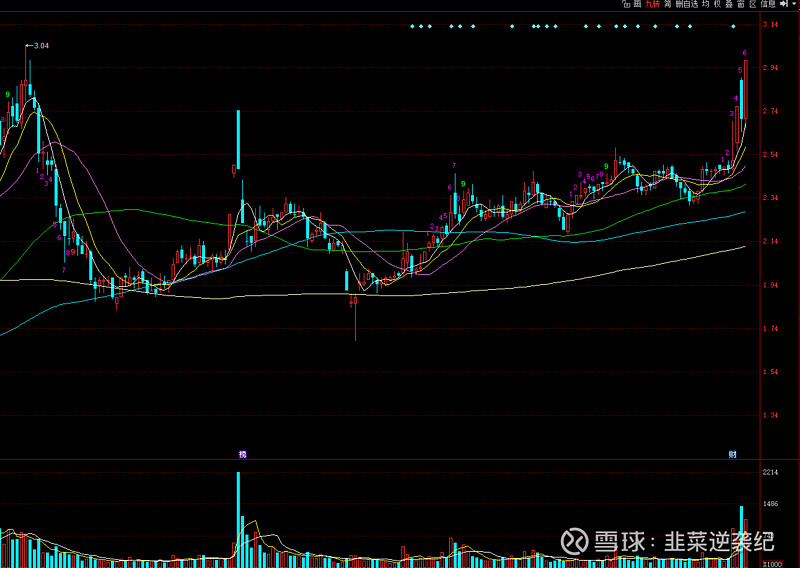The height and width of the screenshot is (568, 800).
Task: Click the 1486 volume axis label
Action: tap(770, 504)
